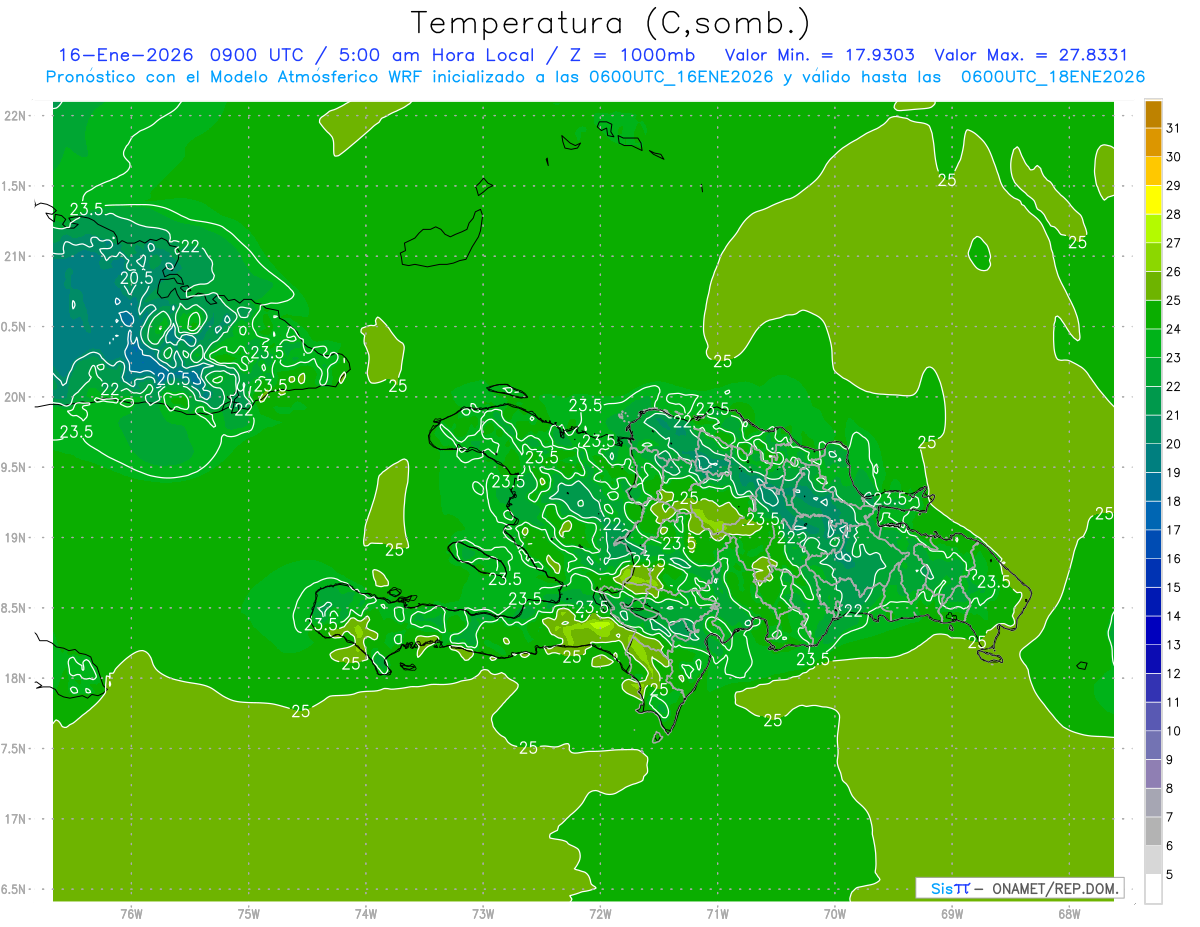The width and height of the screenshot is (1200, 927).
Task: Click the blue color bar segment between 15 and 16
Action: 1153,573
